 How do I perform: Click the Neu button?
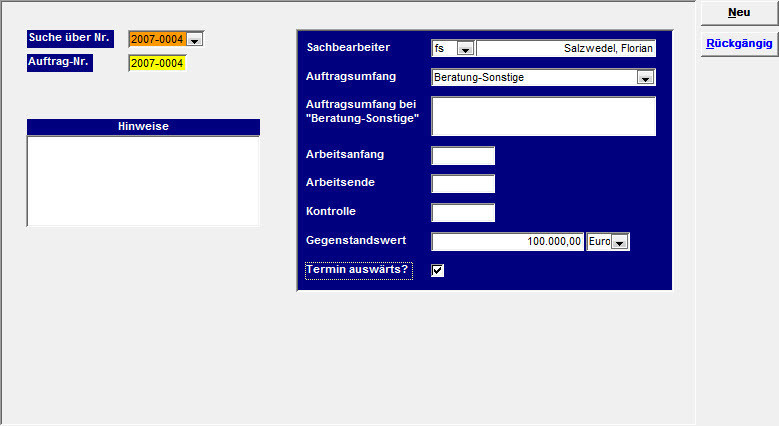[739, 13]
